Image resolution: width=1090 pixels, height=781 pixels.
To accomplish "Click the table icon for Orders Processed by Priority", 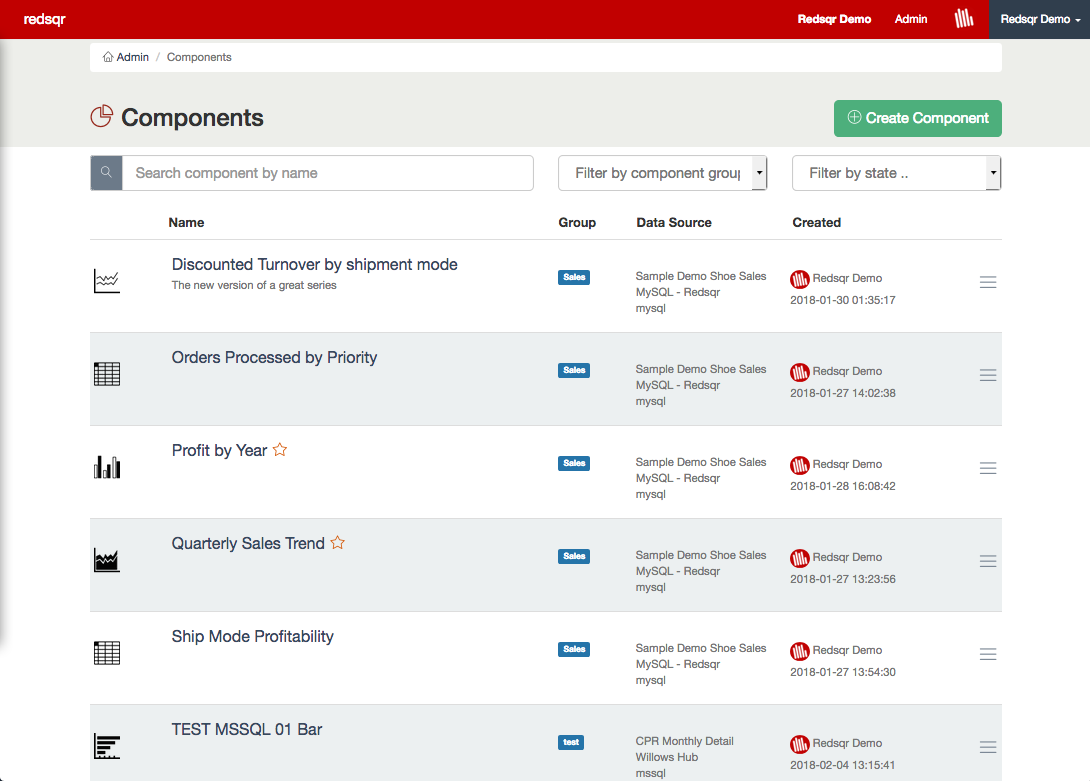I will (107, 374).
